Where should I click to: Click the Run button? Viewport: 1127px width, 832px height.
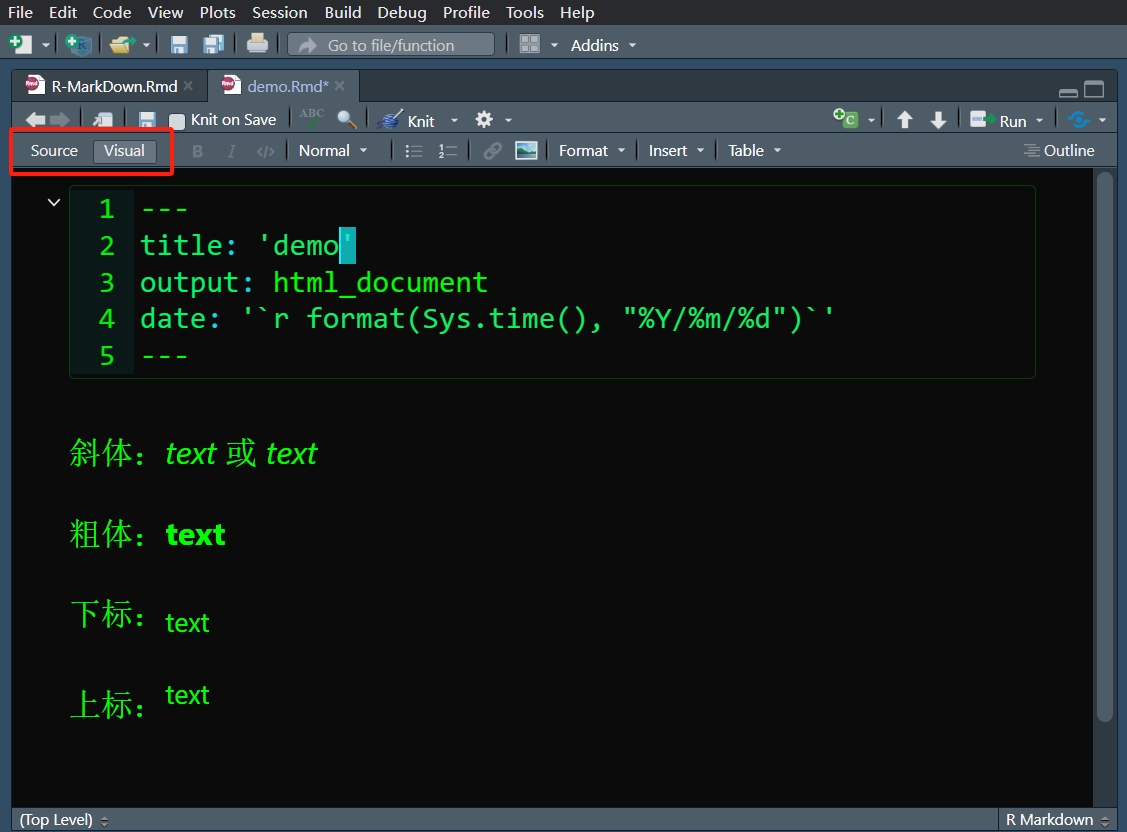click(998, 120)
